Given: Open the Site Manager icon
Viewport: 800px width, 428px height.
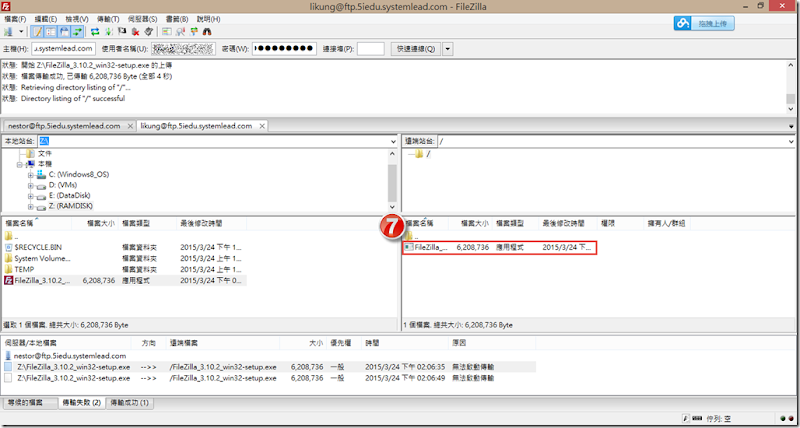Looking at the screenshot, I should tap(9, 32).
